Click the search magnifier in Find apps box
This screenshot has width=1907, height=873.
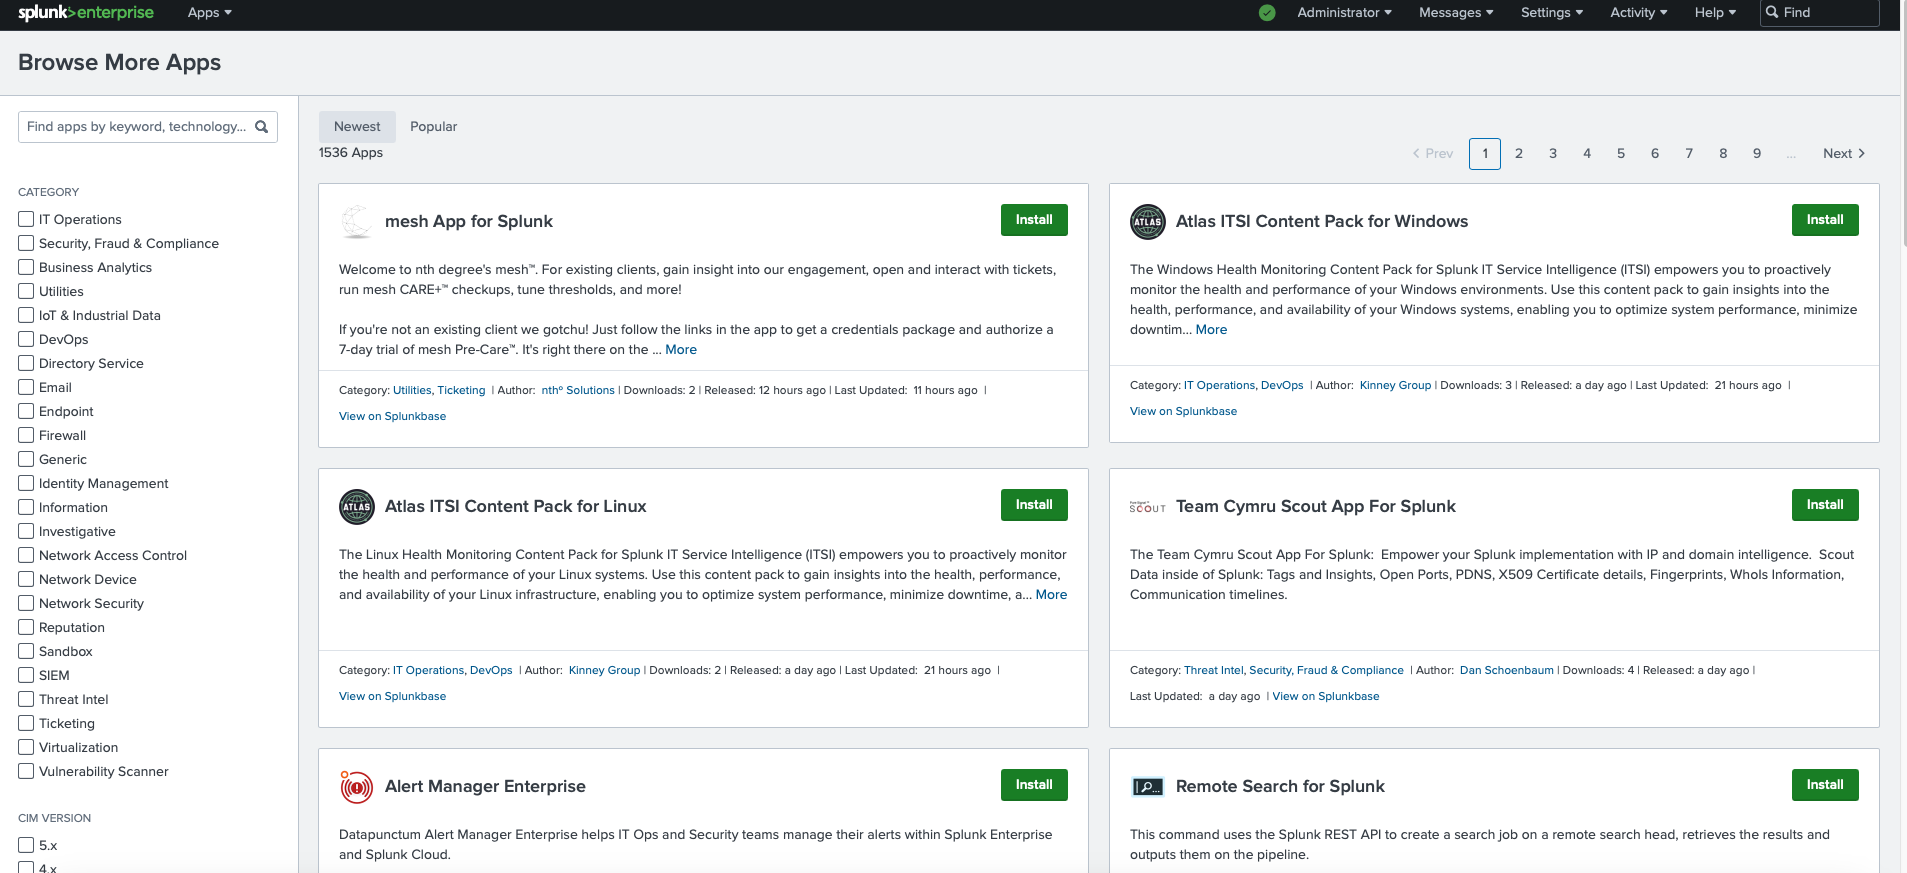pyautogui.click(x=262, y=127)
